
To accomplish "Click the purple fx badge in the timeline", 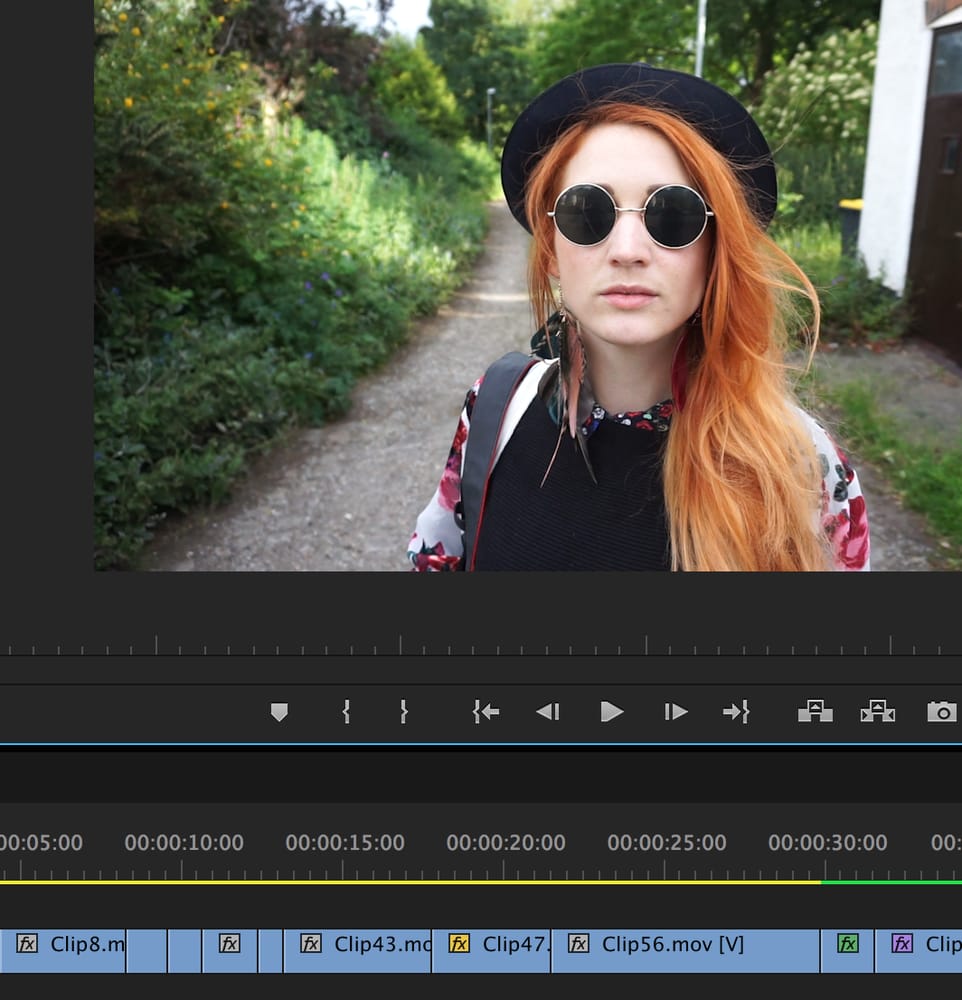I will (902, 943).
